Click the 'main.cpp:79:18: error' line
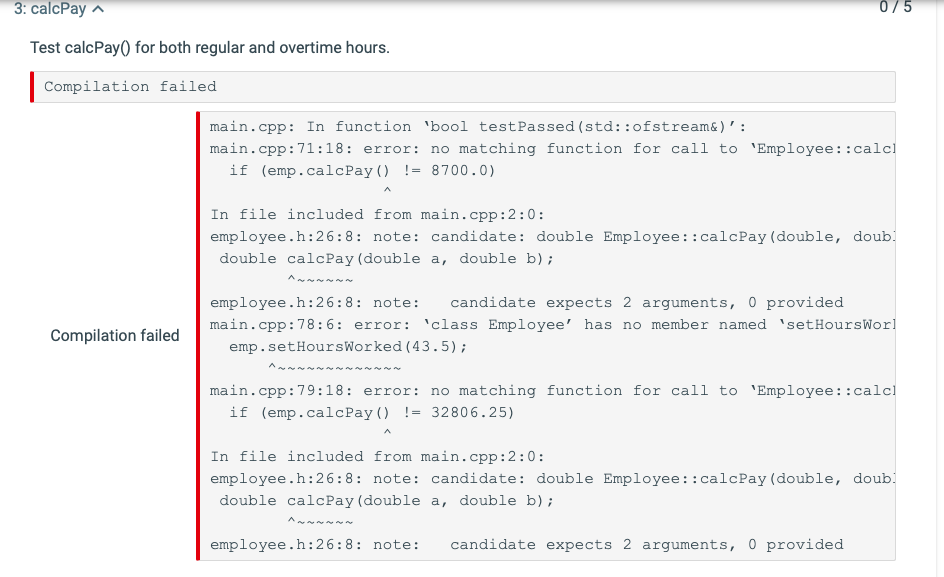The height and width of the screenshot is (577, 944). tap(552, 390)
